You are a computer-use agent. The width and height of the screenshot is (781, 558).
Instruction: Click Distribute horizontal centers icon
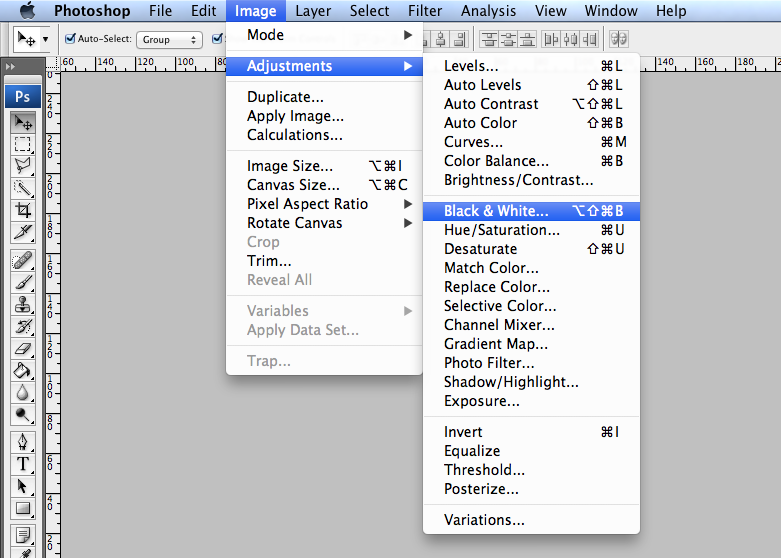pyautogui.click(x=570, y=39)
